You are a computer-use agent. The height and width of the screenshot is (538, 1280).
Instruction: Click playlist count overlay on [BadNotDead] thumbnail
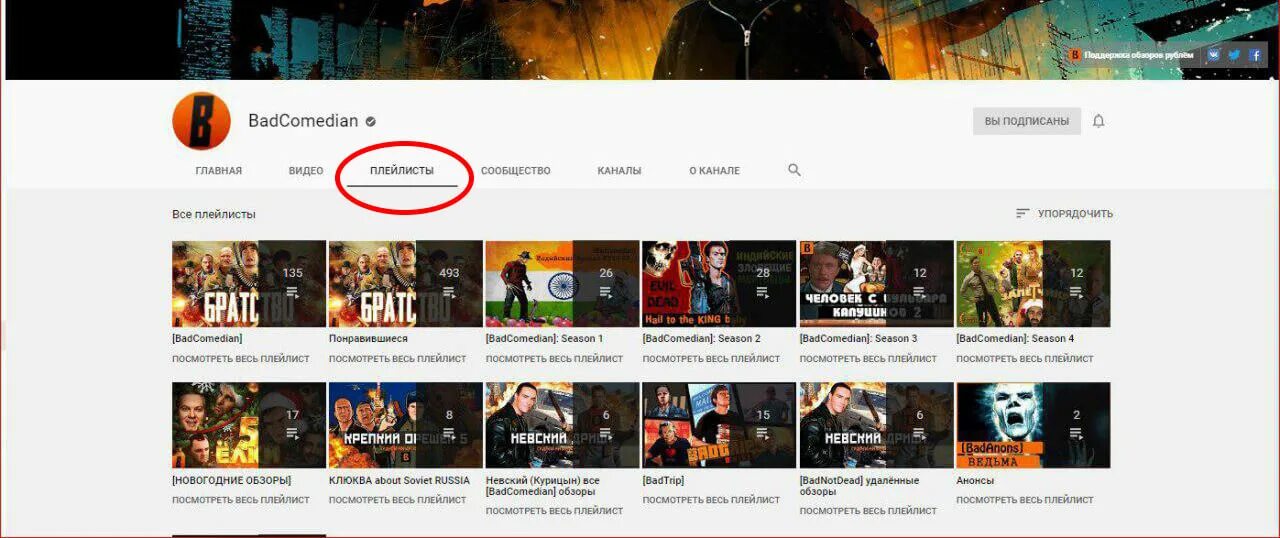click(x=920, y=425)
